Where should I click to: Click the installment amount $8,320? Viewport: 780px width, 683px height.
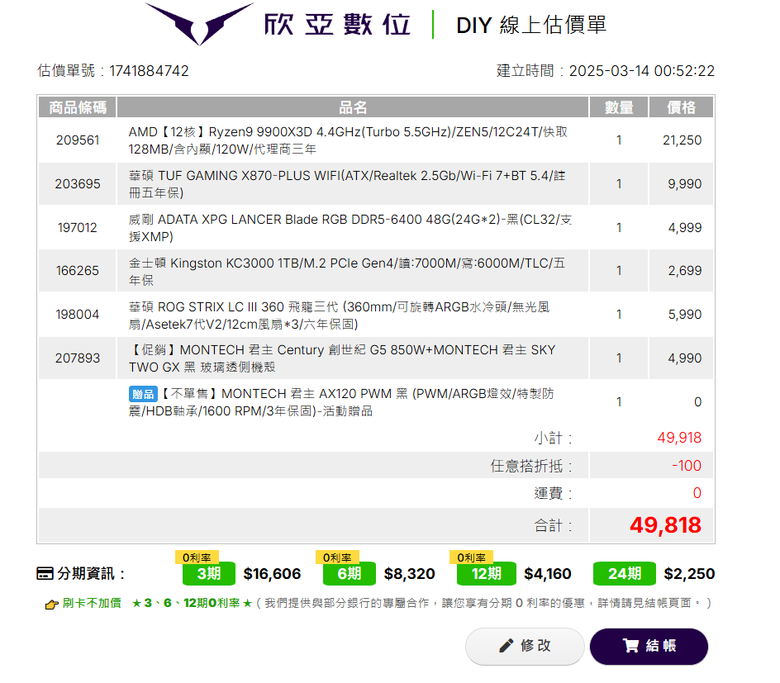click(409, 574)
